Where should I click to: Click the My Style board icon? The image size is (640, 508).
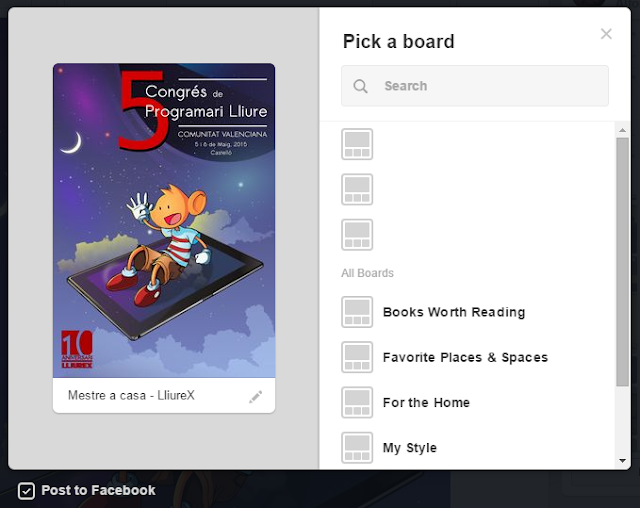[357, 448]
